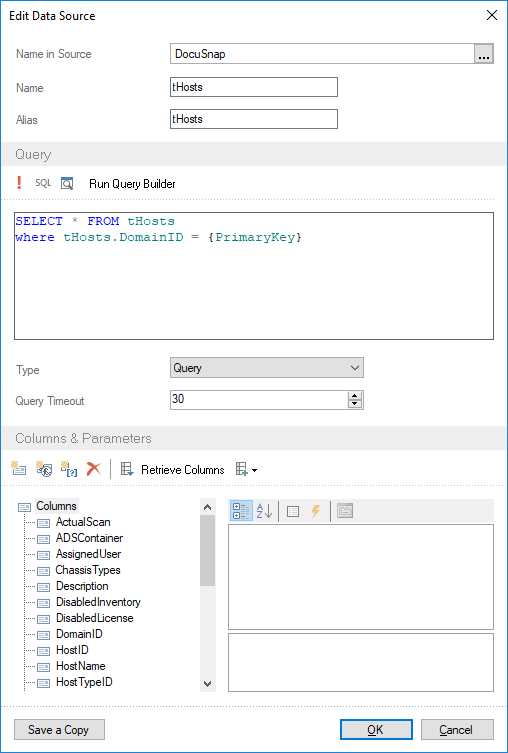
Task: Select the HostName column
Action: [81, 666]
